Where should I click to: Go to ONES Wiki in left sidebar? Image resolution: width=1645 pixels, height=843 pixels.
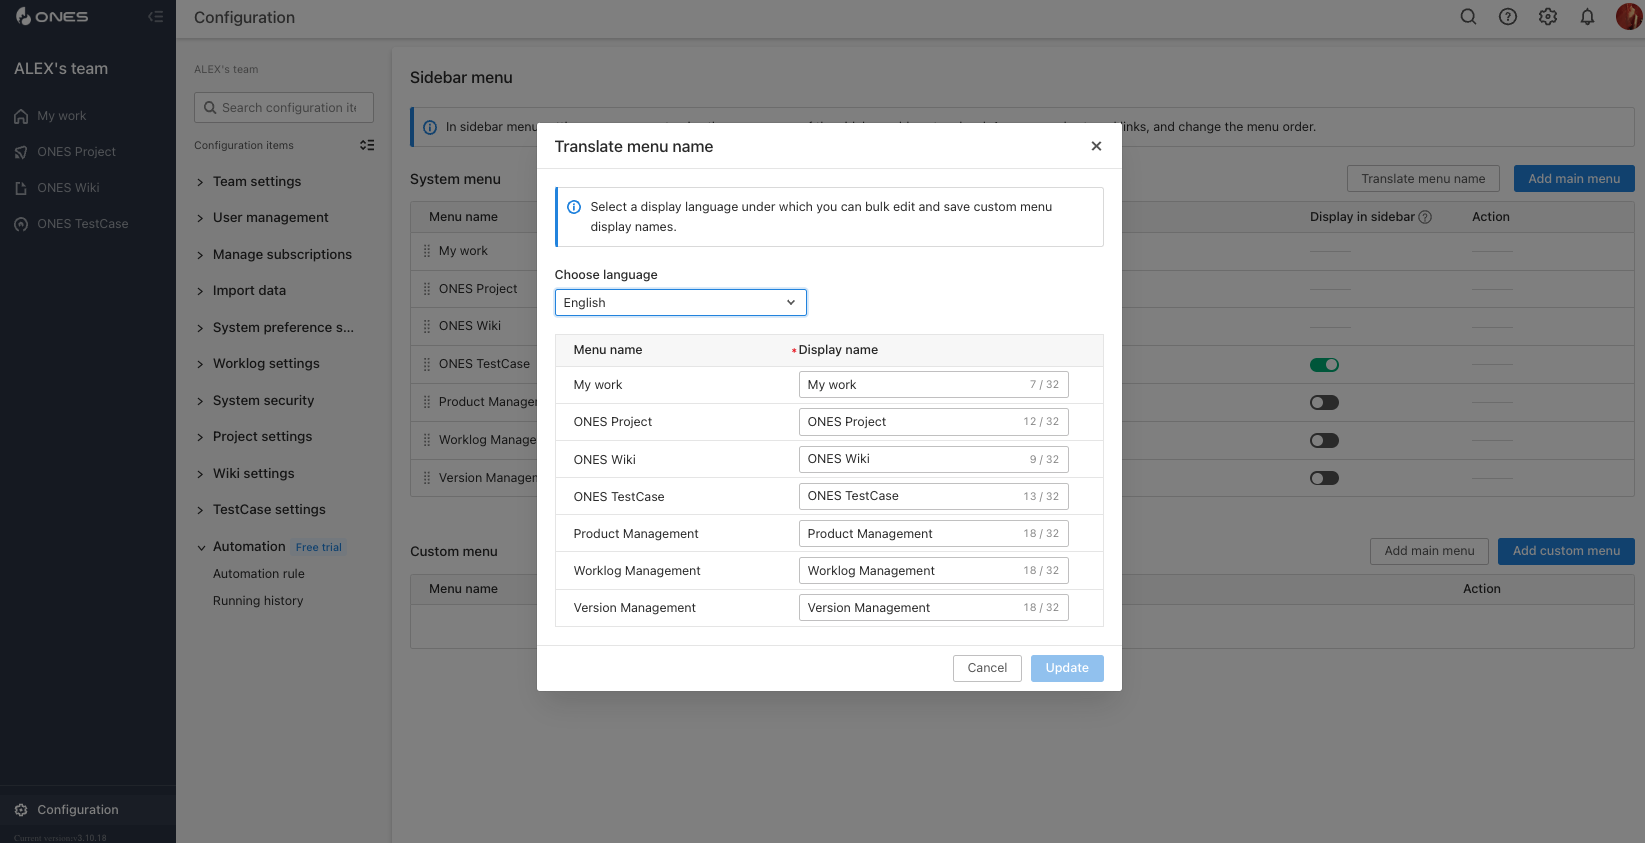click(68, 188)
